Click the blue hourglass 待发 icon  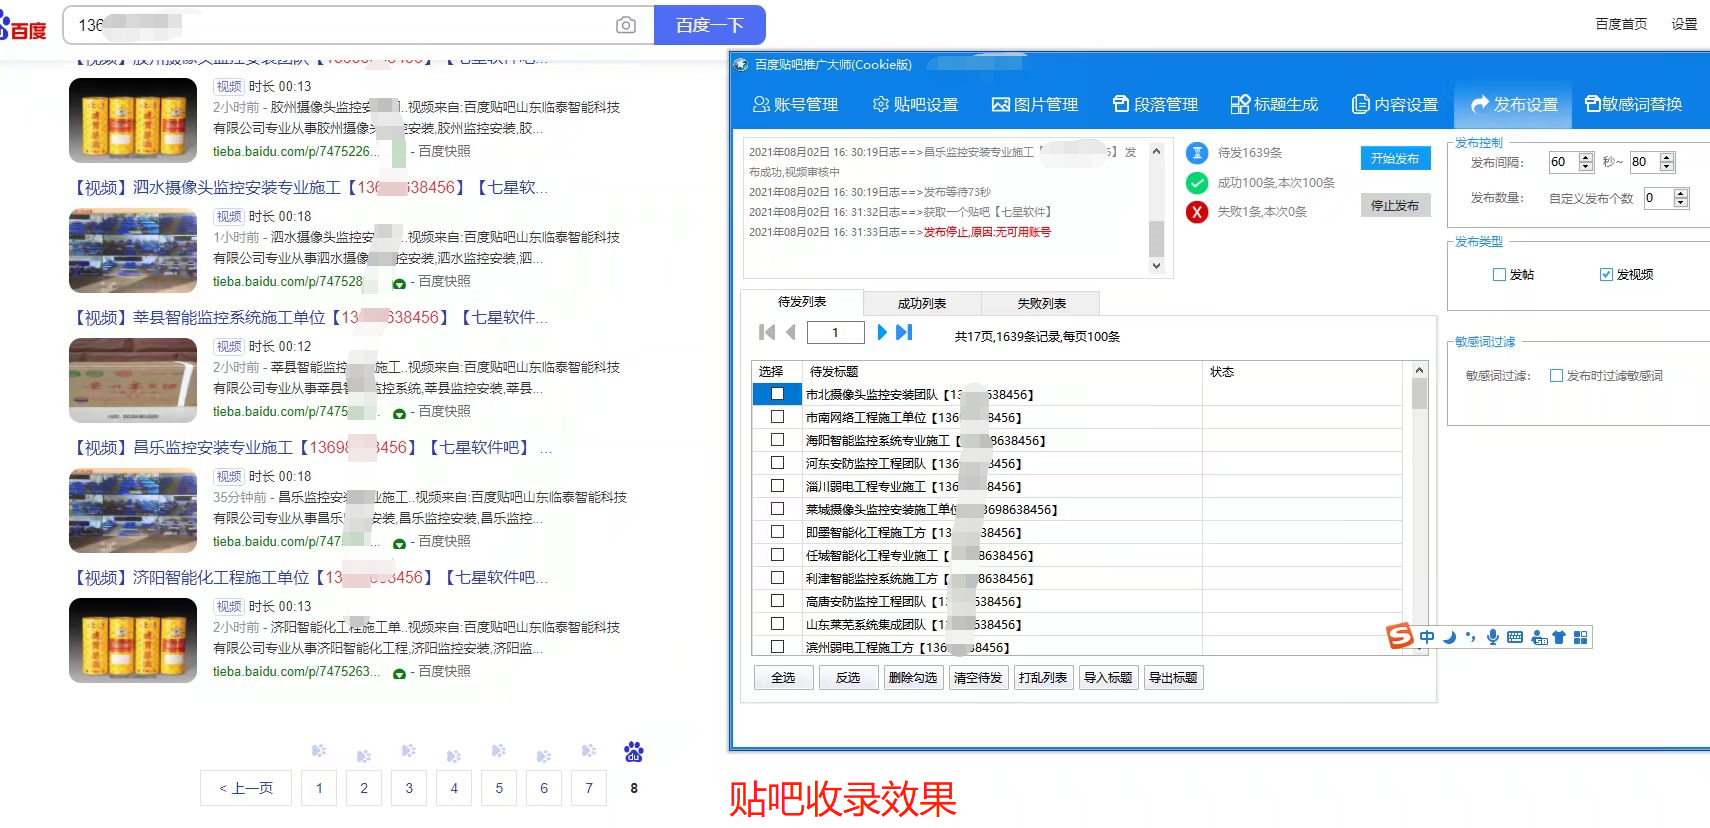coord(1197,153)
